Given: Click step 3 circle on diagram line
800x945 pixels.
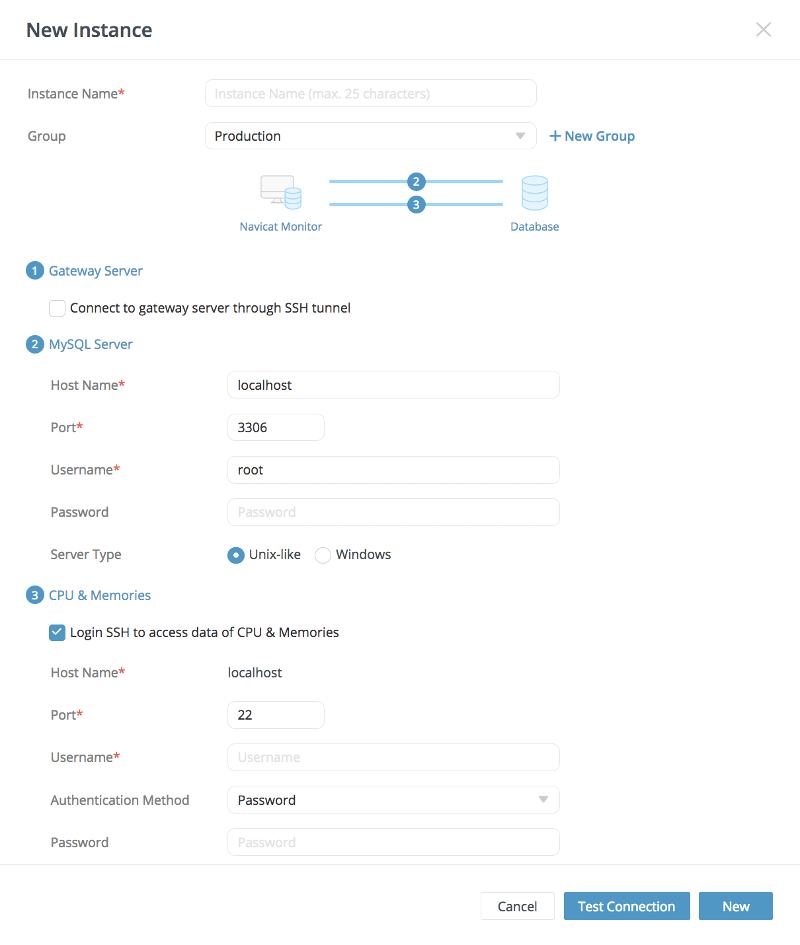Looking at the screenshot, I should tap(416, 204).
